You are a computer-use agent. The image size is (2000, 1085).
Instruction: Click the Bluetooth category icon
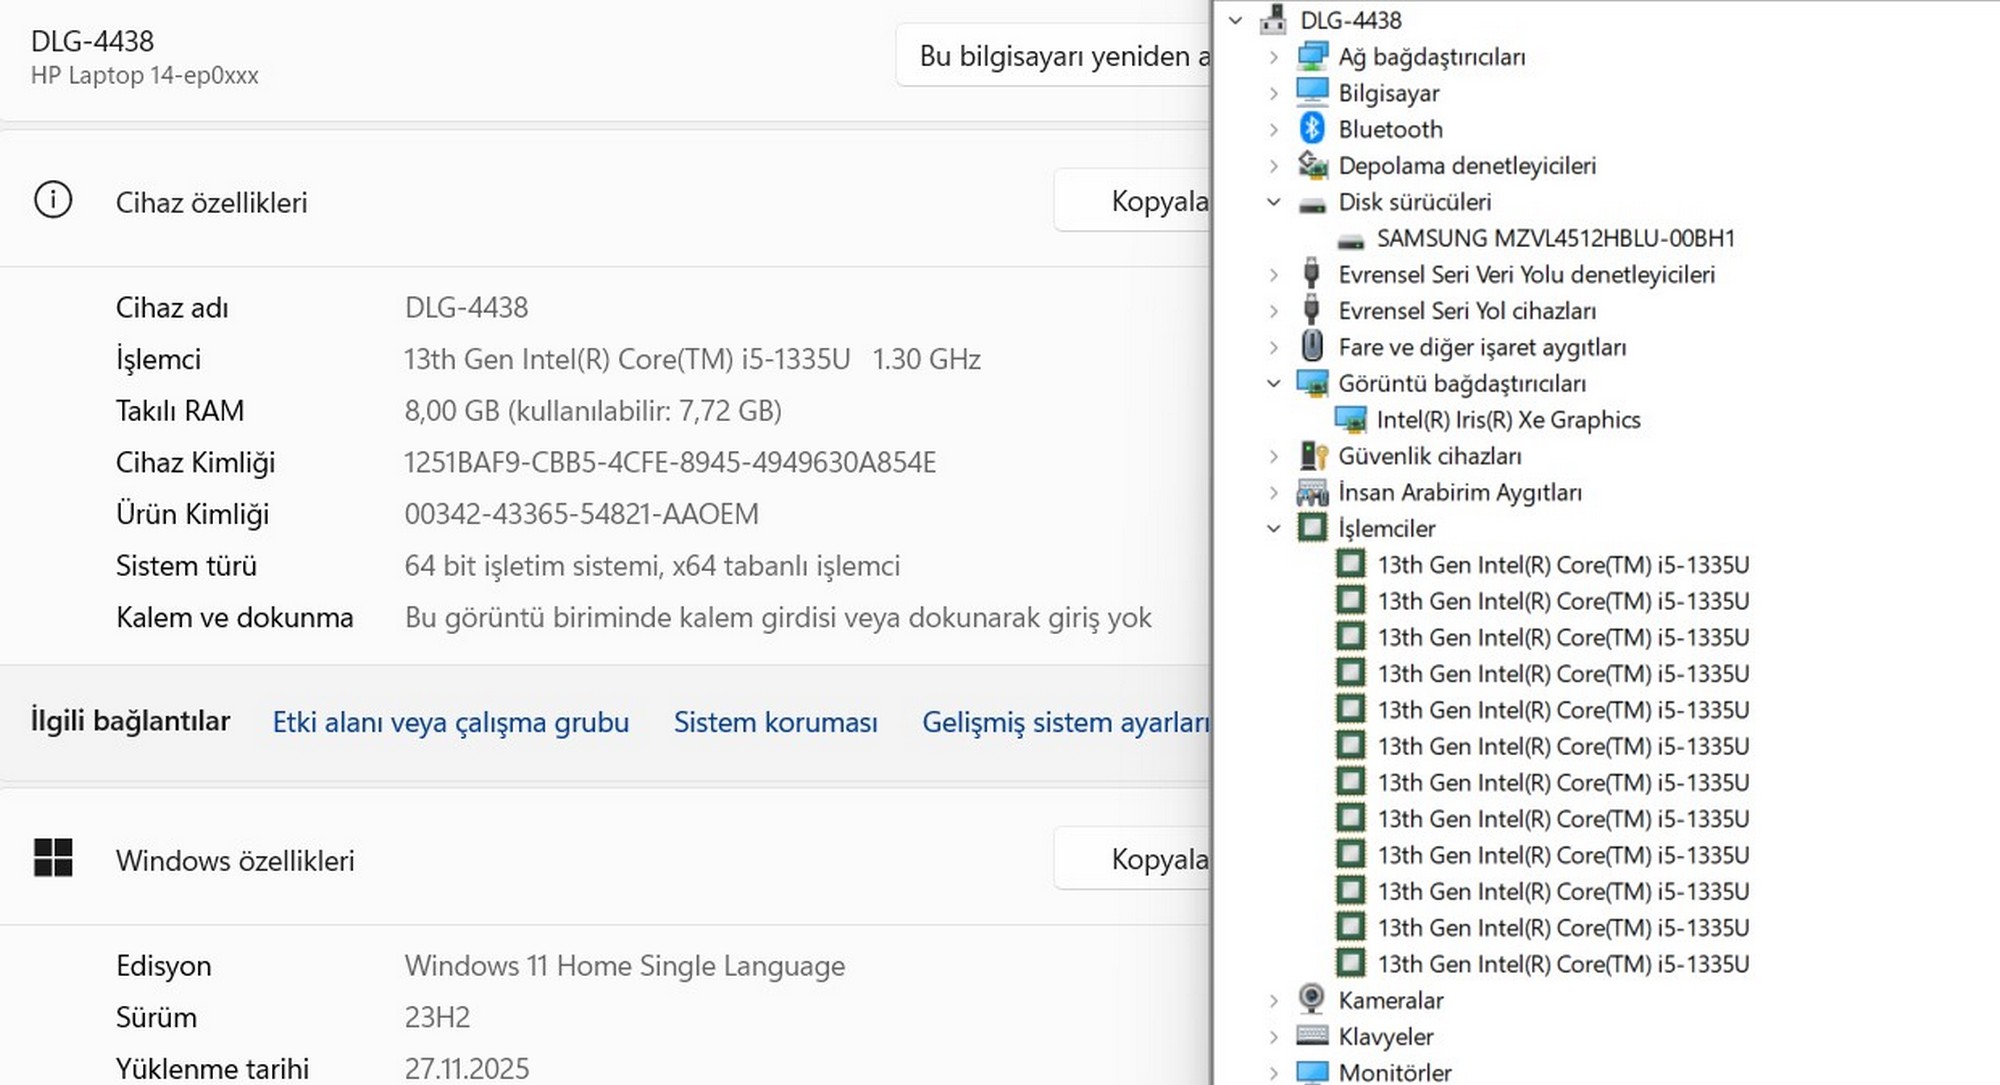[1312, 129]
